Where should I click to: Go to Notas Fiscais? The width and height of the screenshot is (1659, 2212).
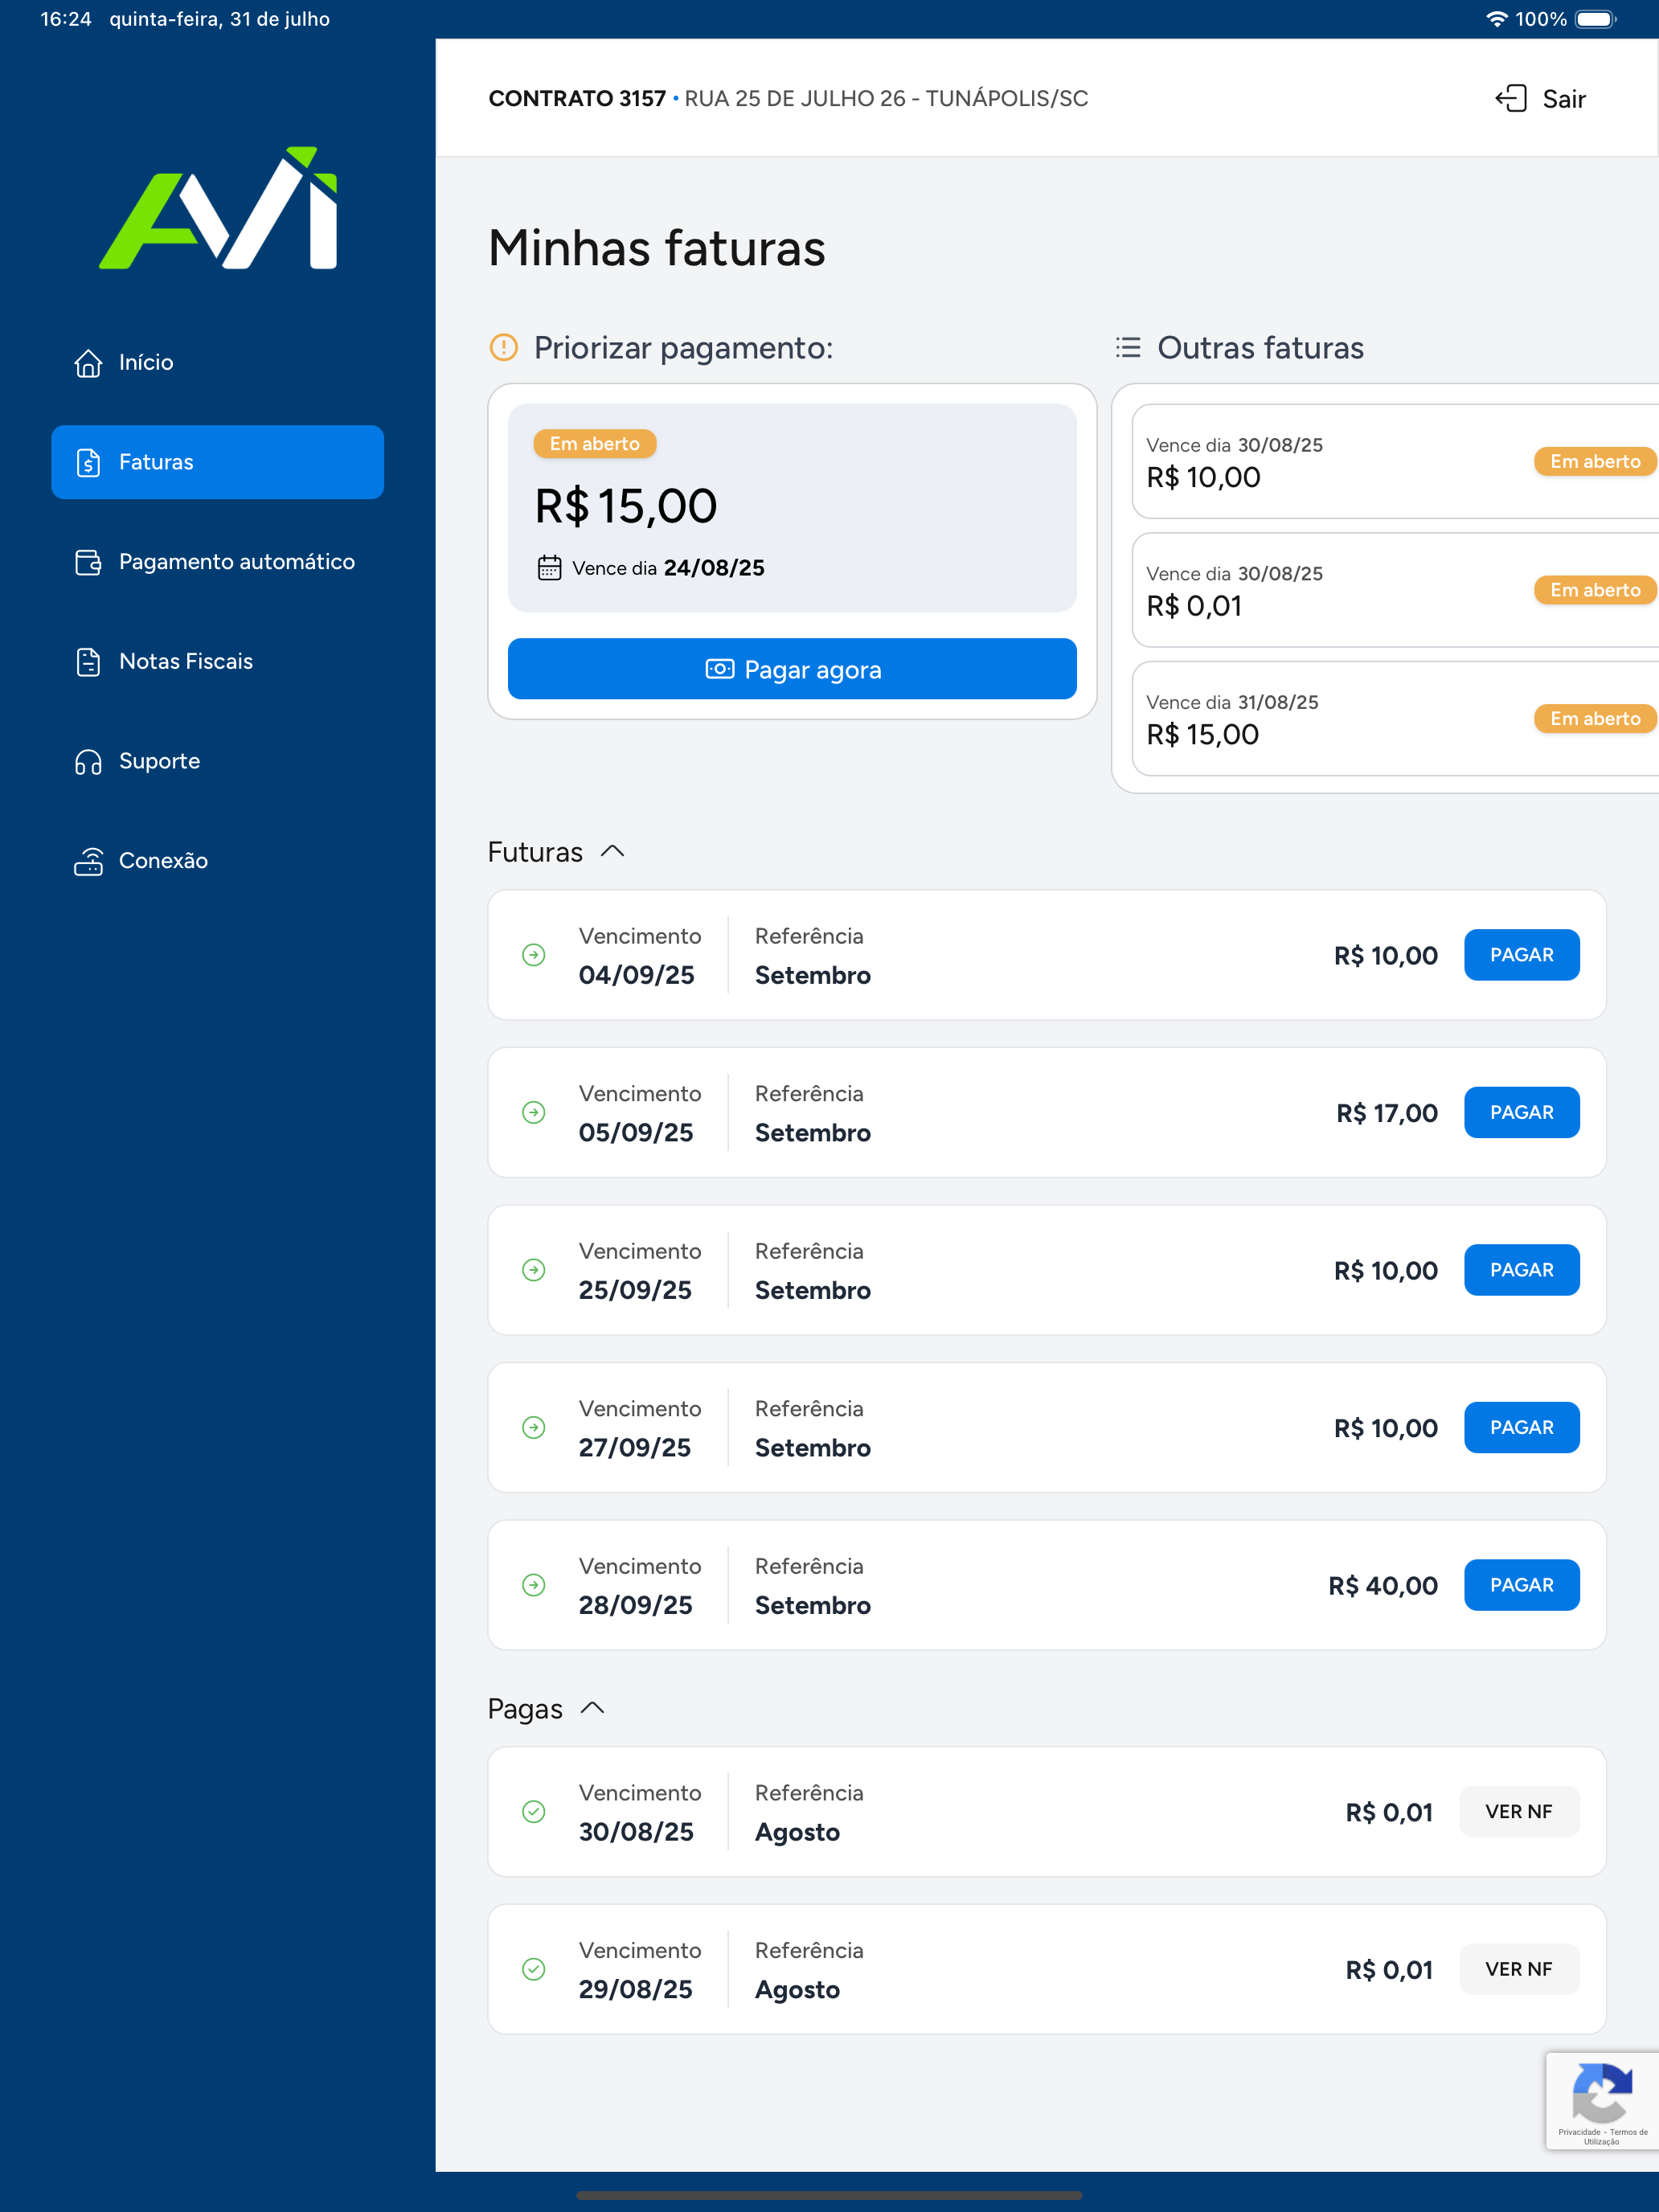[218, 662]
